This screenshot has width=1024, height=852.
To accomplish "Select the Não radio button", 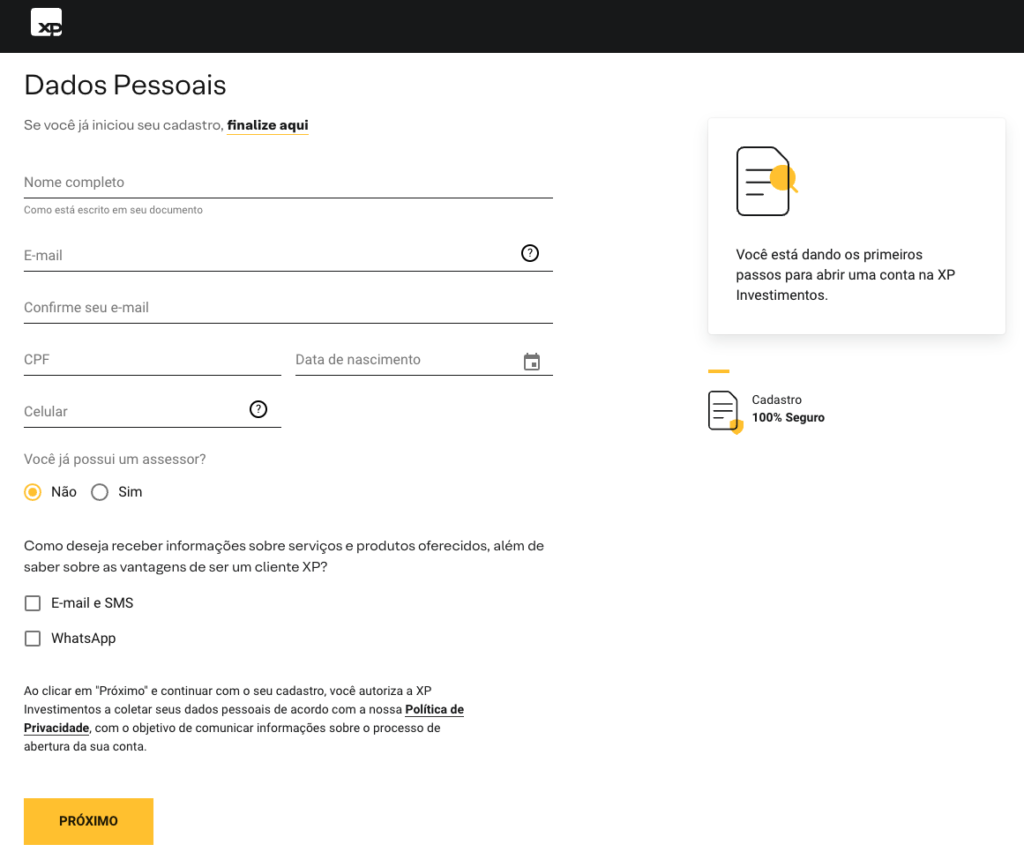I will [x=31, y=491].
